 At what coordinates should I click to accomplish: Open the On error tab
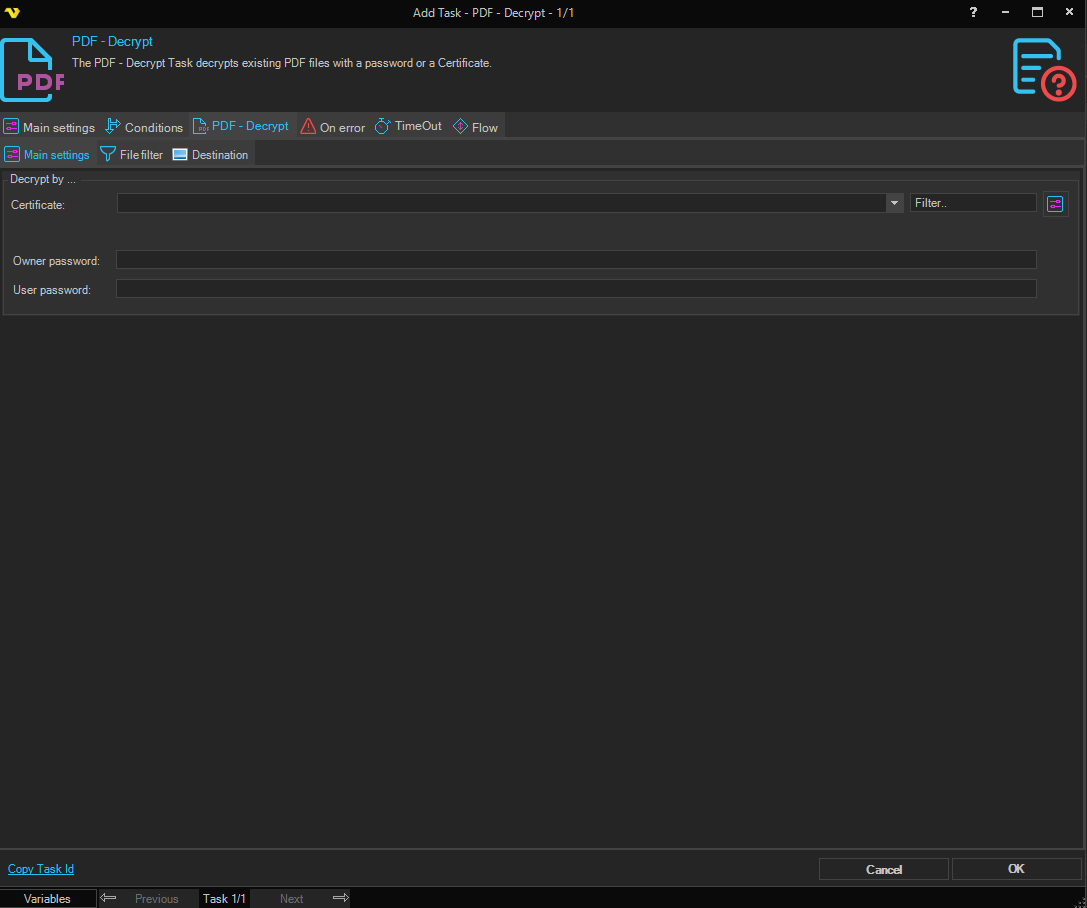tap(333, 127)
